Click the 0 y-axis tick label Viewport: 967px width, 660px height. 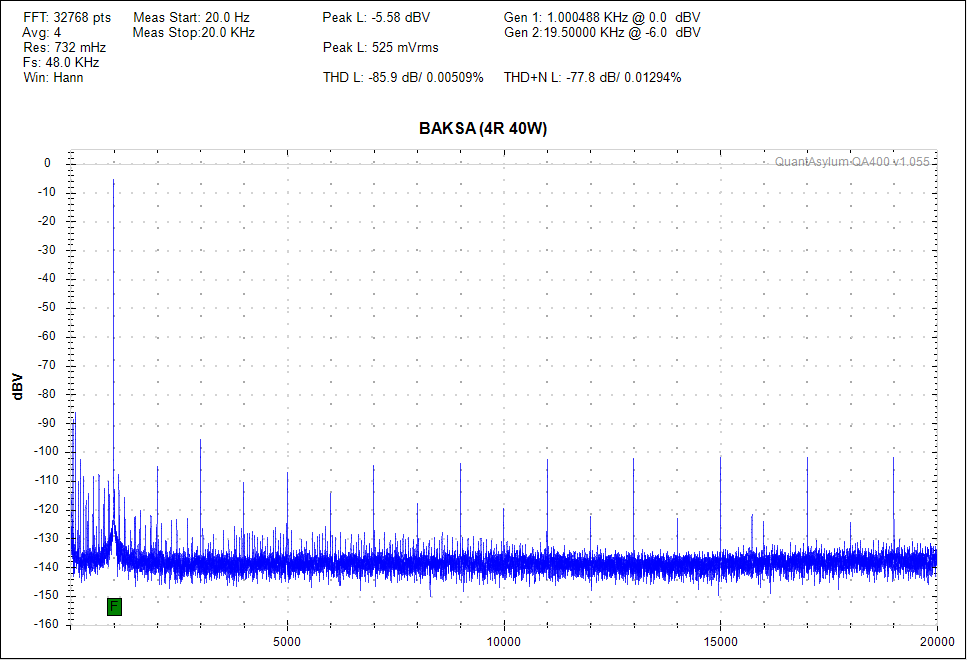47,163
